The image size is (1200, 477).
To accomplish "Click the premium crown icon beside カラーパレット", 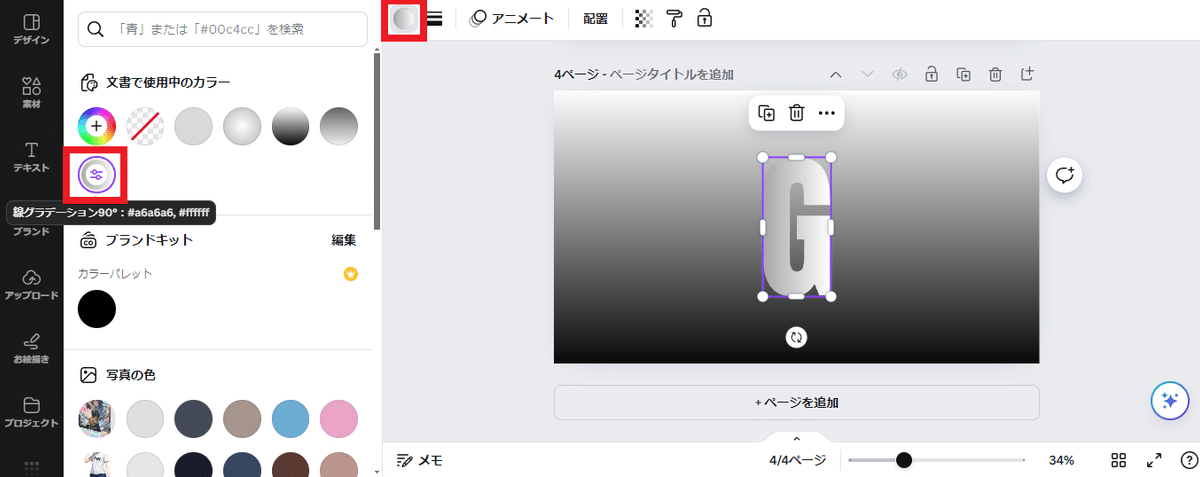I will [350, 273].
